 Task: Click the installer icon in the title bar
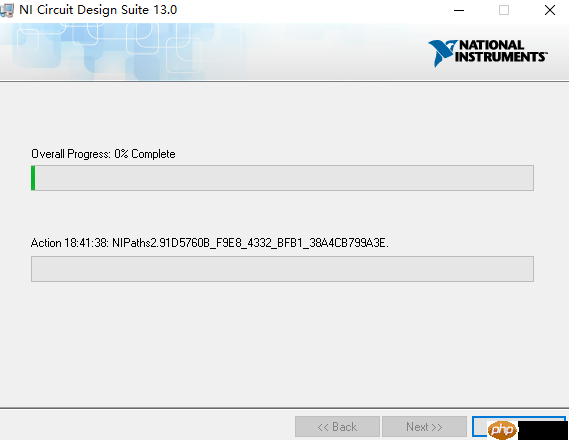pos(7,10)
